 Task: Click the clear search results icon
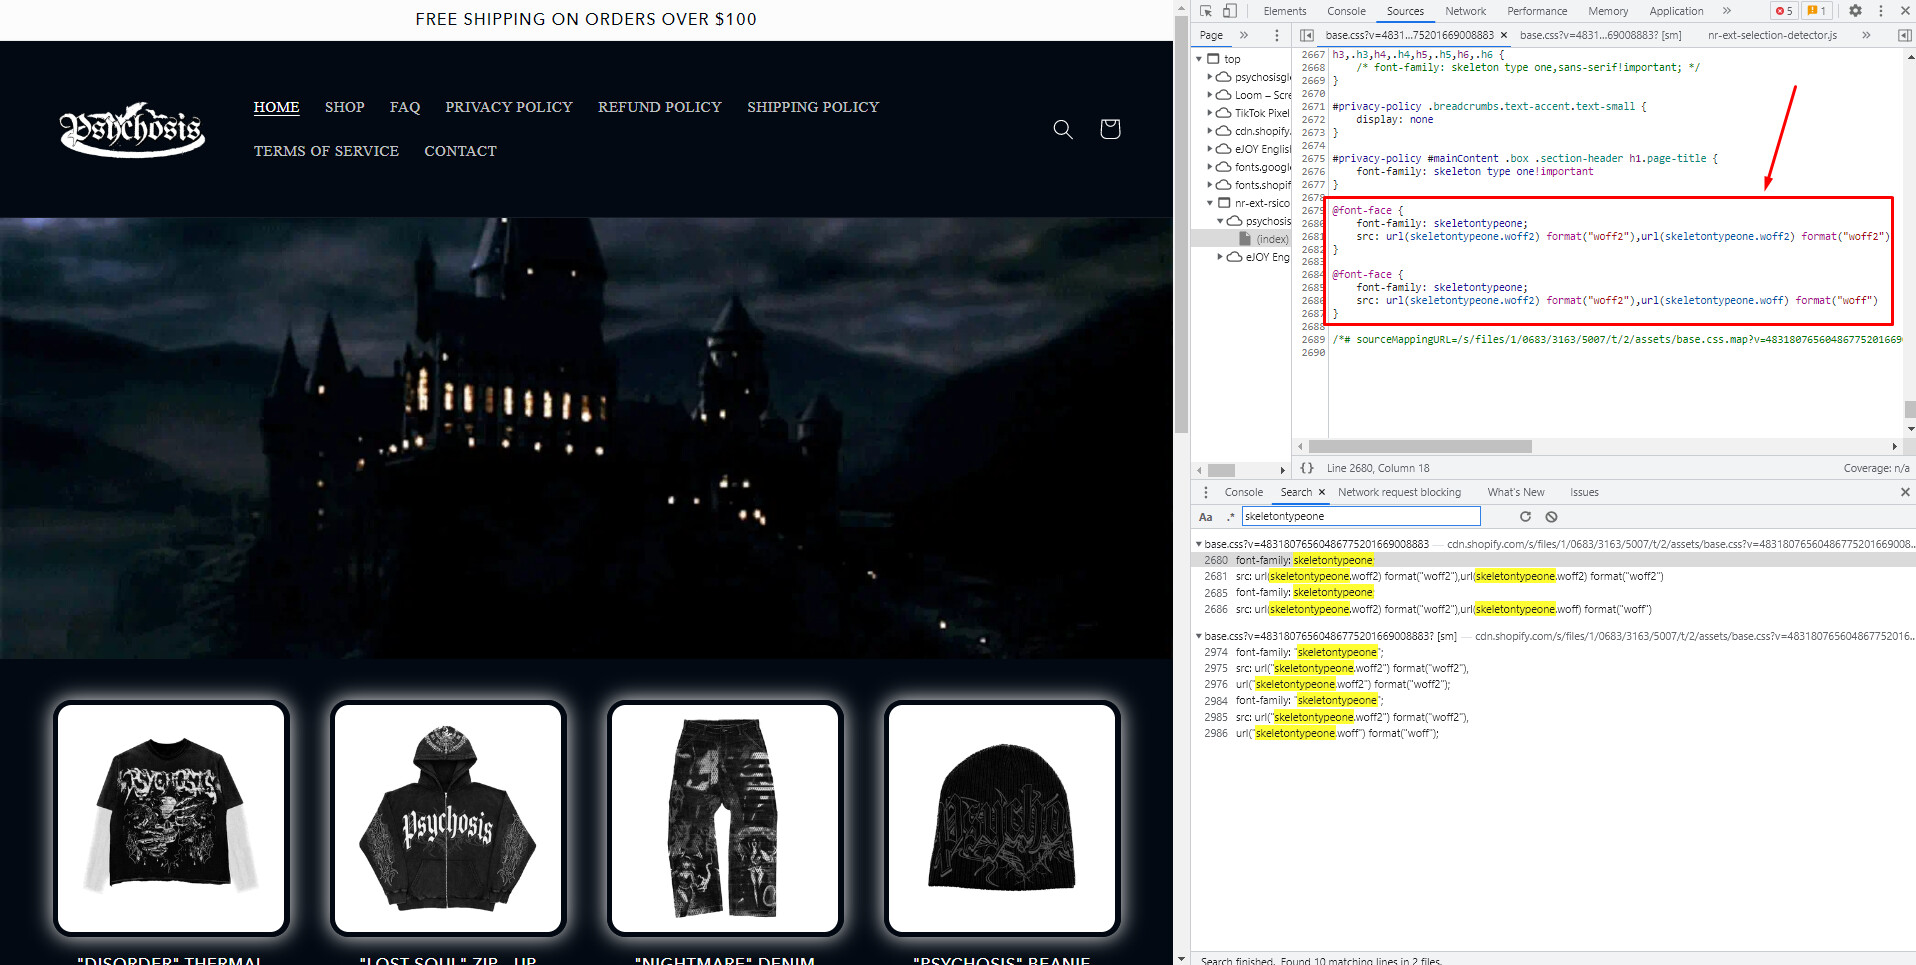pos(1551,517)
